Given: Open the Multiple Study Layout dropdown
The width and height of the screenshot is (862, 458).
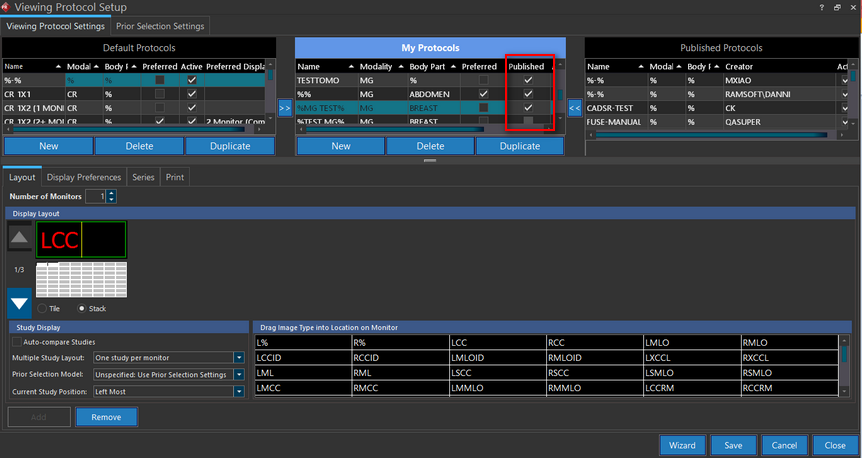Looking at the screenshot, I should (239, 357).
